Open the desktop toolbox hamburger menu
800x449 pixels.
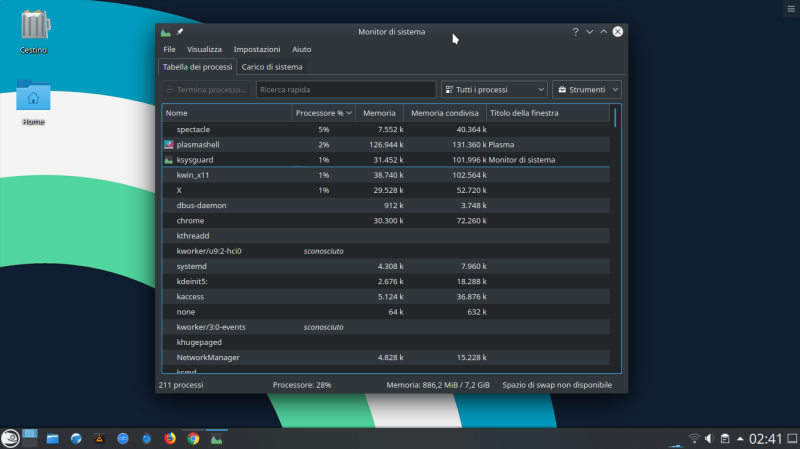coord(791,9)
